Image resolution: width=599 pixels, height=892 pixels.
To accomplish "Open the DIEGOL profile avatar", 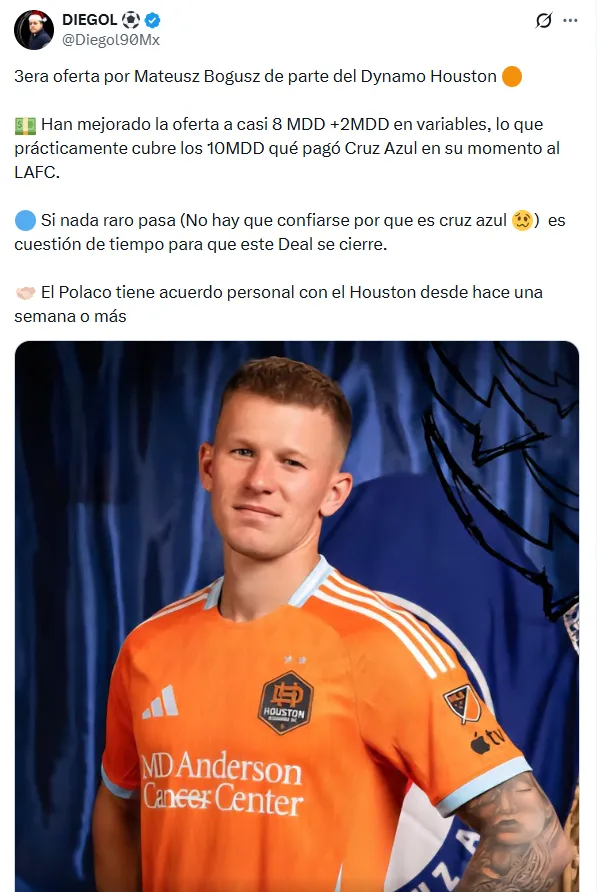I will pos(34,30).
